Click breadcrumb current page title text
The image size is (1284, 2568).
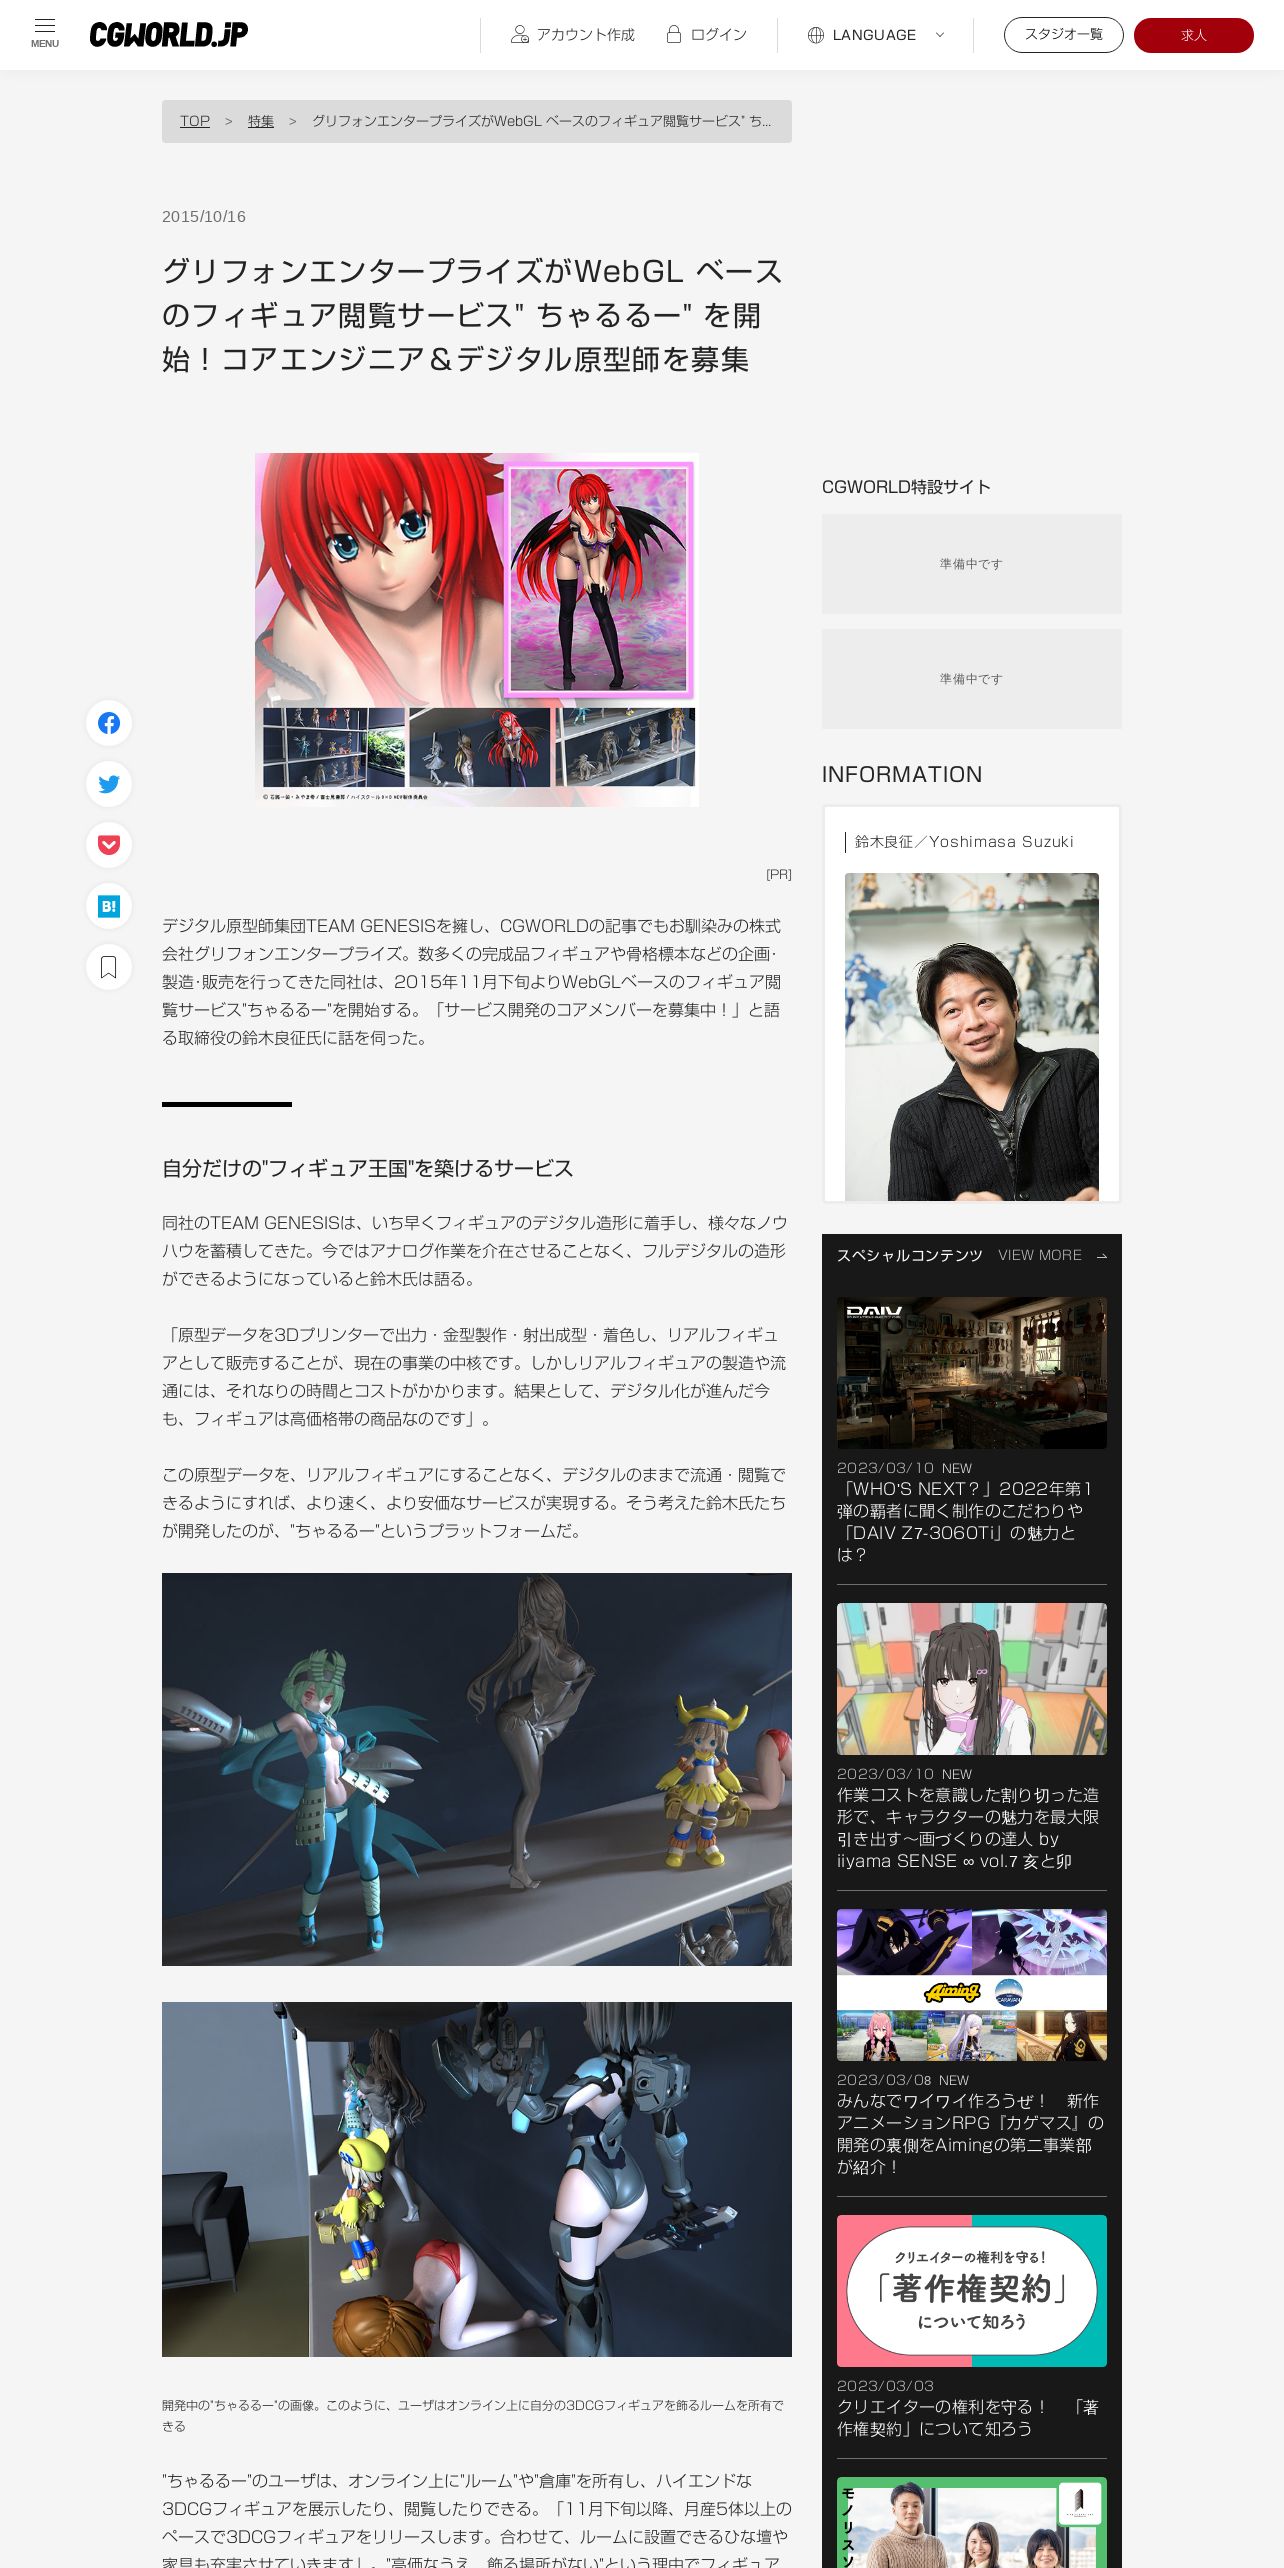click(x=542, y=121)
